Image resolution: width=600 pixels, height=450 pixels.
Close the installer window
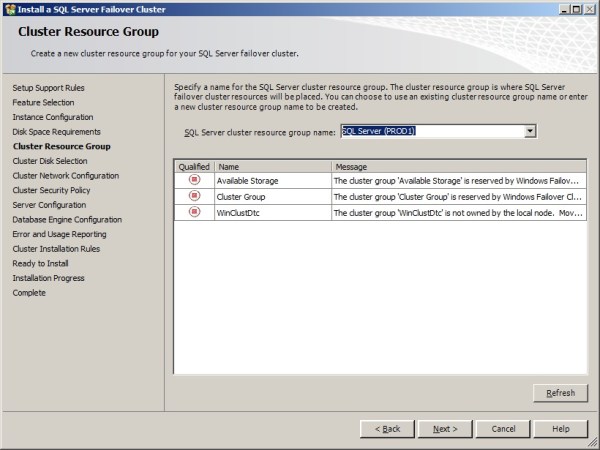(589, 9)
